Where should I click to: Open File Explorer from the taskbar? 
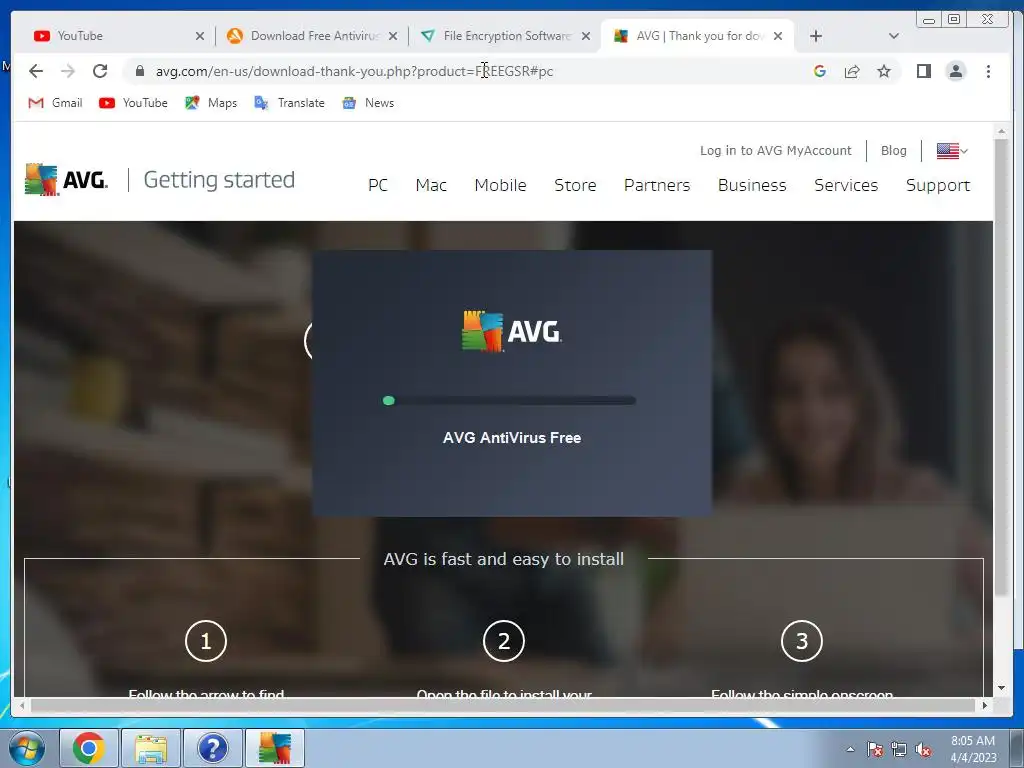click(151, 748)
